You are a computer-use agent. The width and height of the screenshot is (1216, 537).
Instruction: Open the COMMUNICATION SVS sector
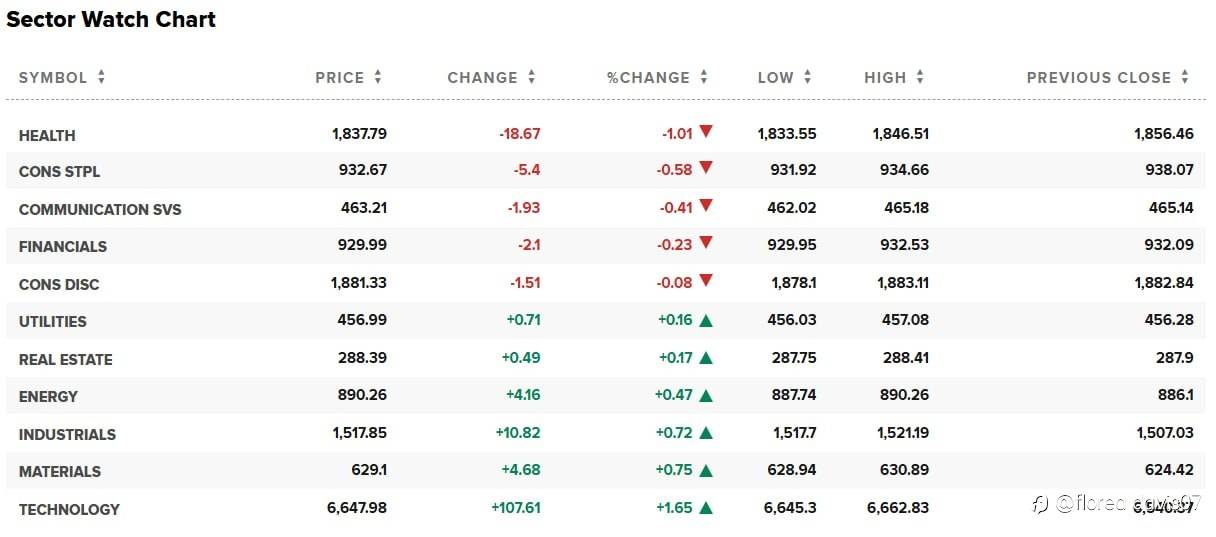point(100,210)
